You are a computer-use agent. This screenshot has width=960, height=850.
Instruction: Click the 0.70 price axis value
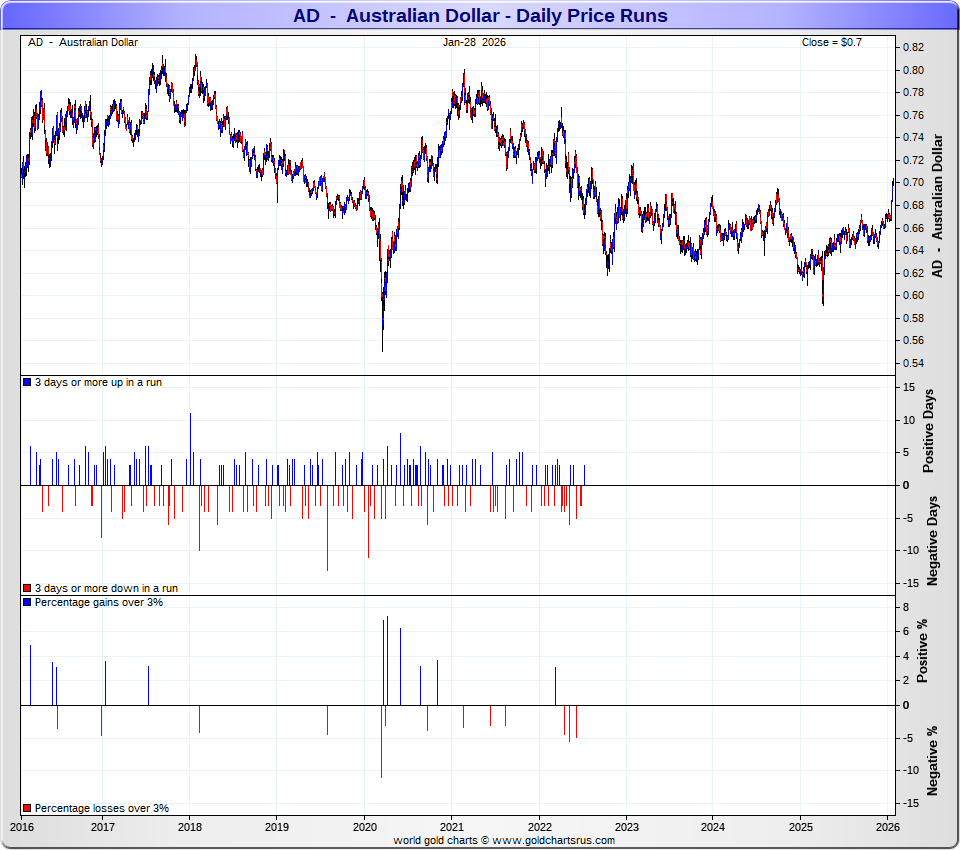click(913, 182)
